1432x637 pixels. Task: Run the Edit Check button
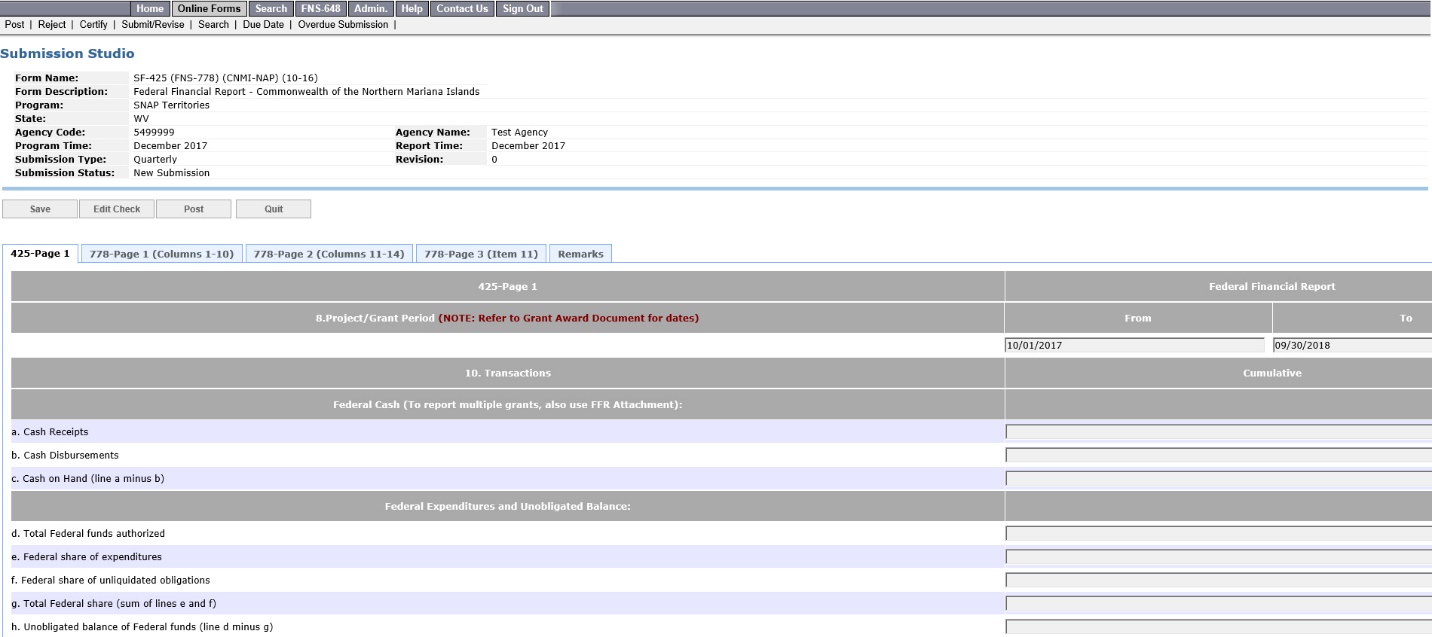[x=117, y=209]
